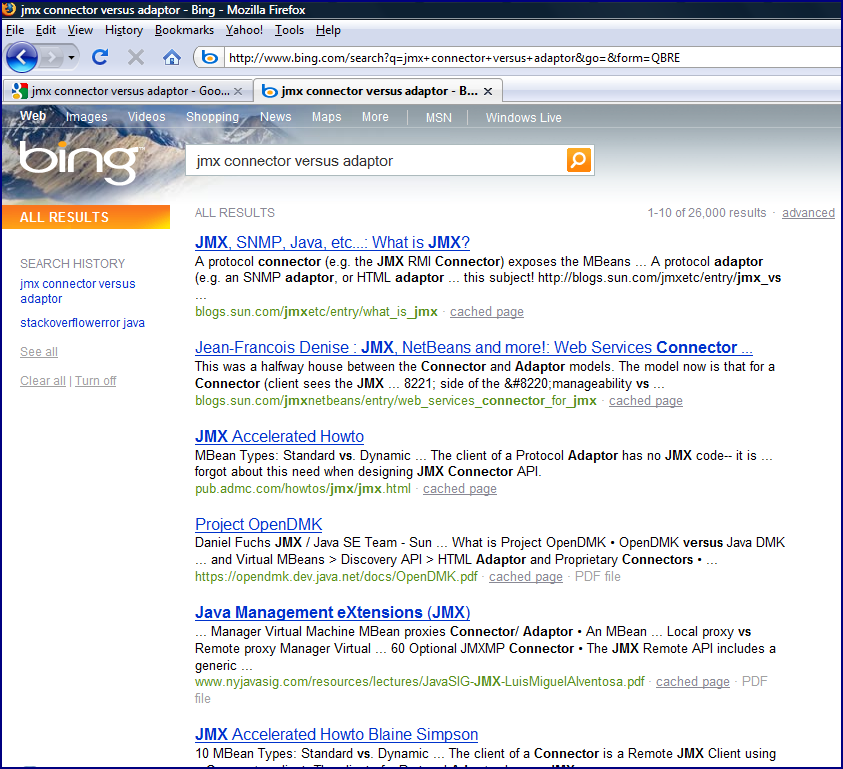Viewport: 843px width, 769px height.
Task: Open the 'Project OpenDMK' result
Action: [259, 524]
